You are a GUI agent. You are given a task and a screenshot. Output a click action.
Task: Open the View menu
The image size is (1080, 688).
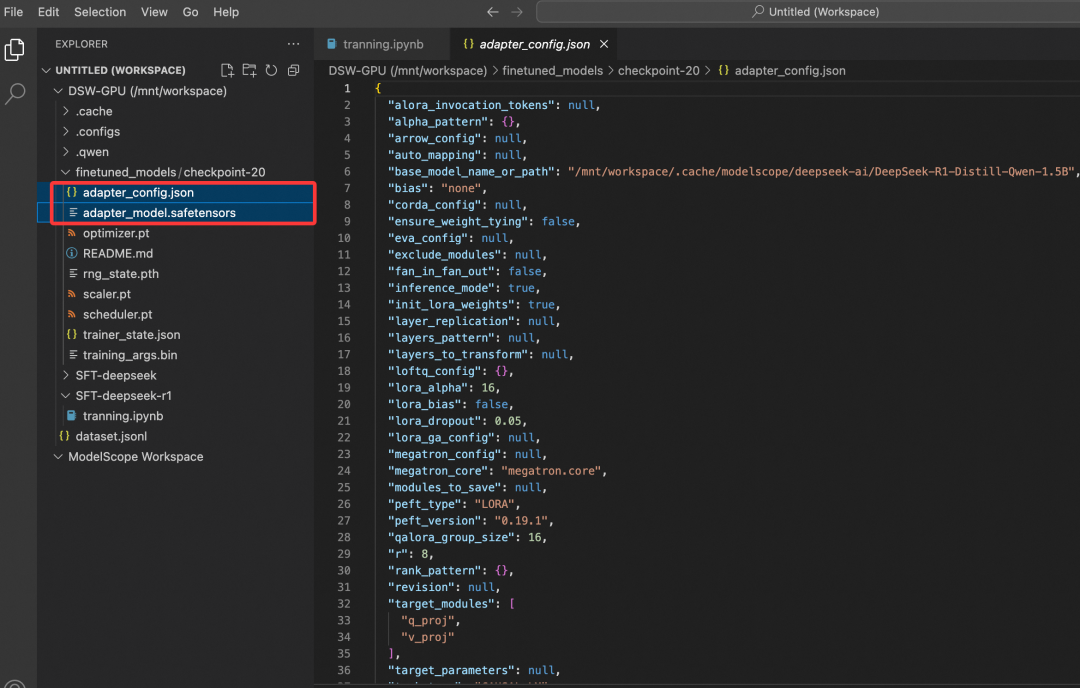[x=154, y=12]
